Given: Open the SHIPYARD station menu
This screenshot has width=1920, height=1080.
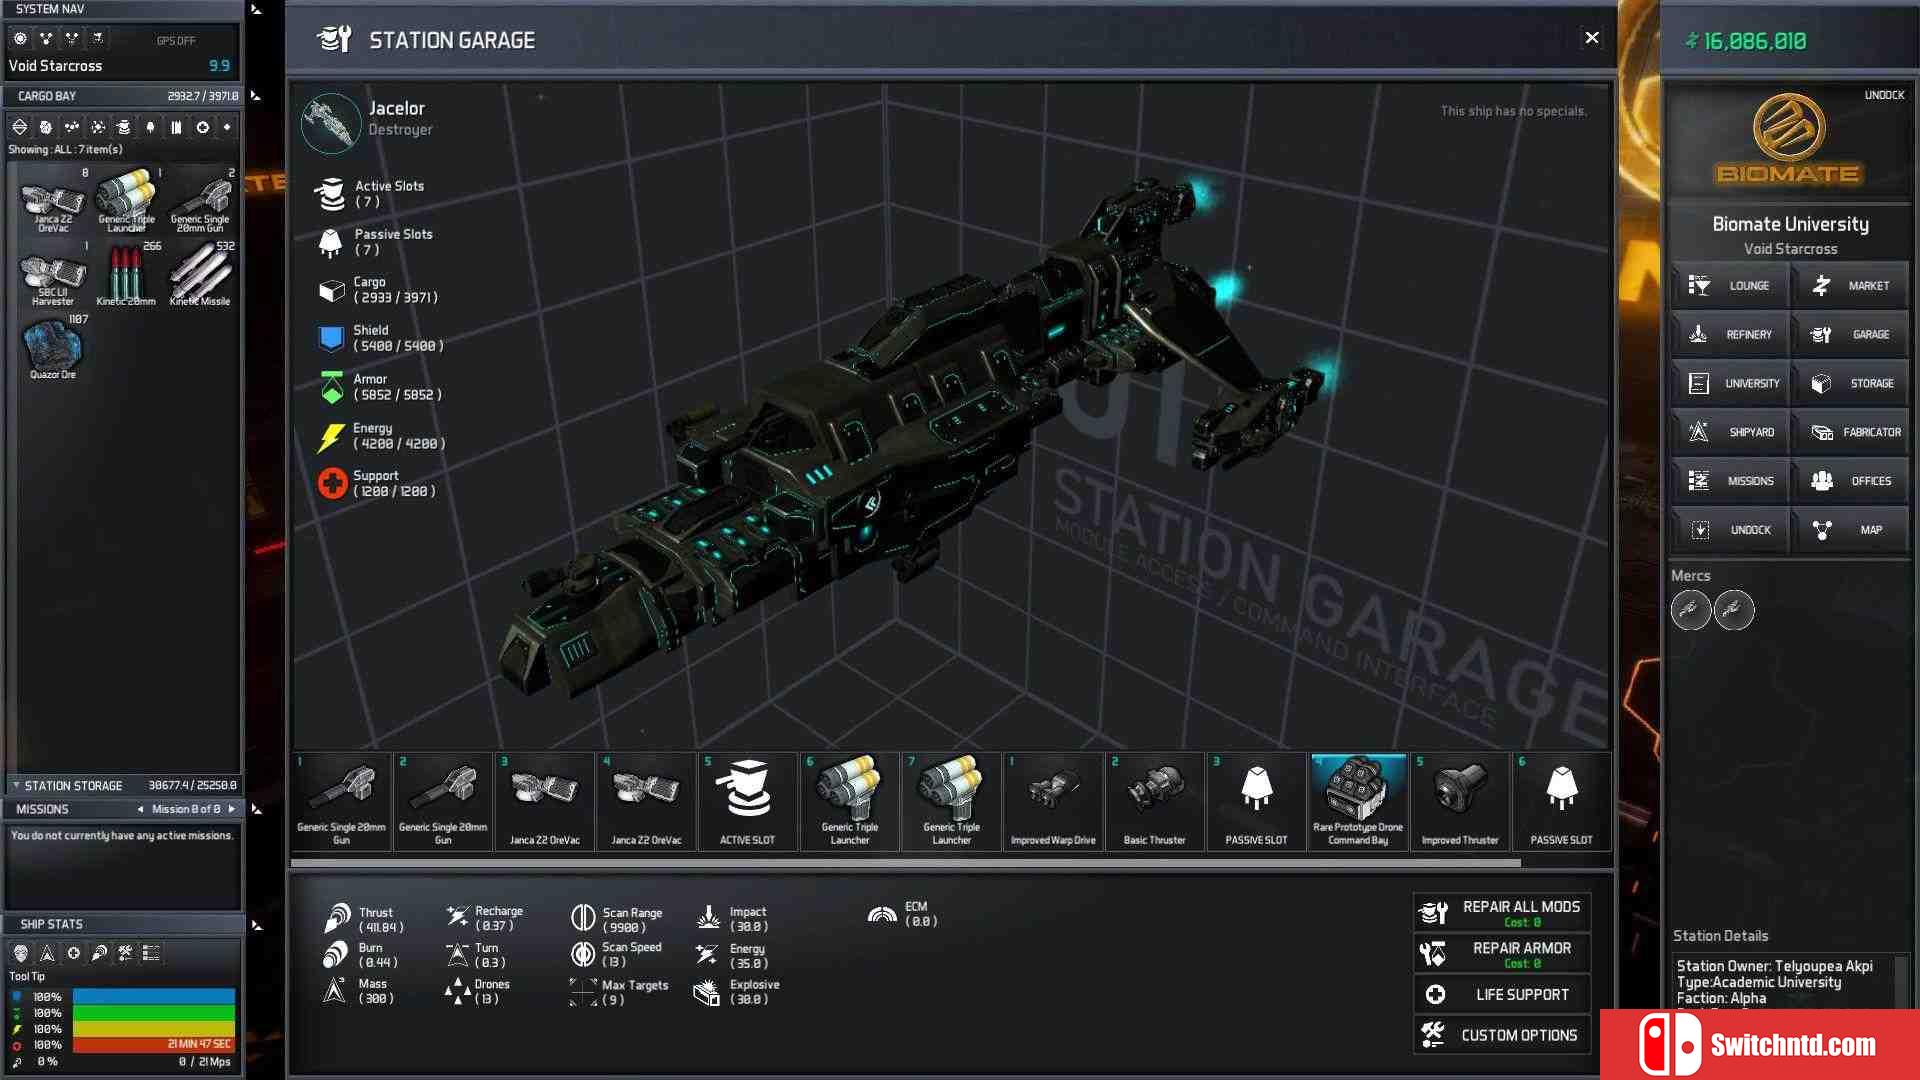Looking at the screenshot, I should point(1730,432).
